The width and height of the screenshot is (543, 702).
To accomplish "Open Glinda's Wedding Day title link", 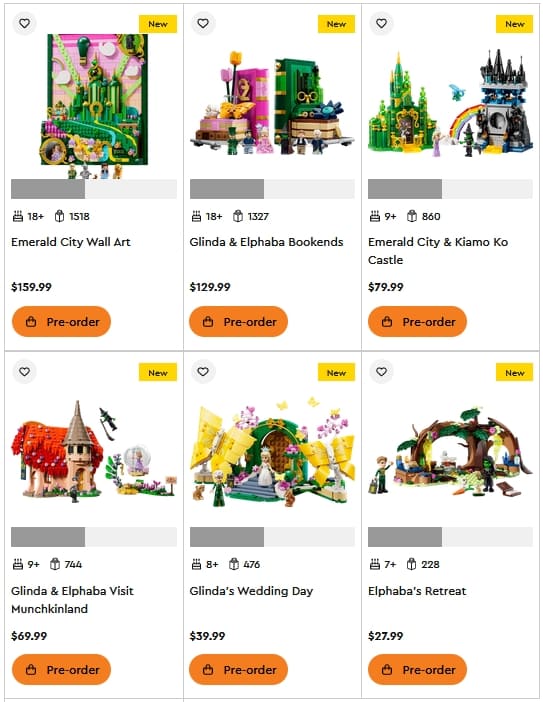I will coord(251,591).
